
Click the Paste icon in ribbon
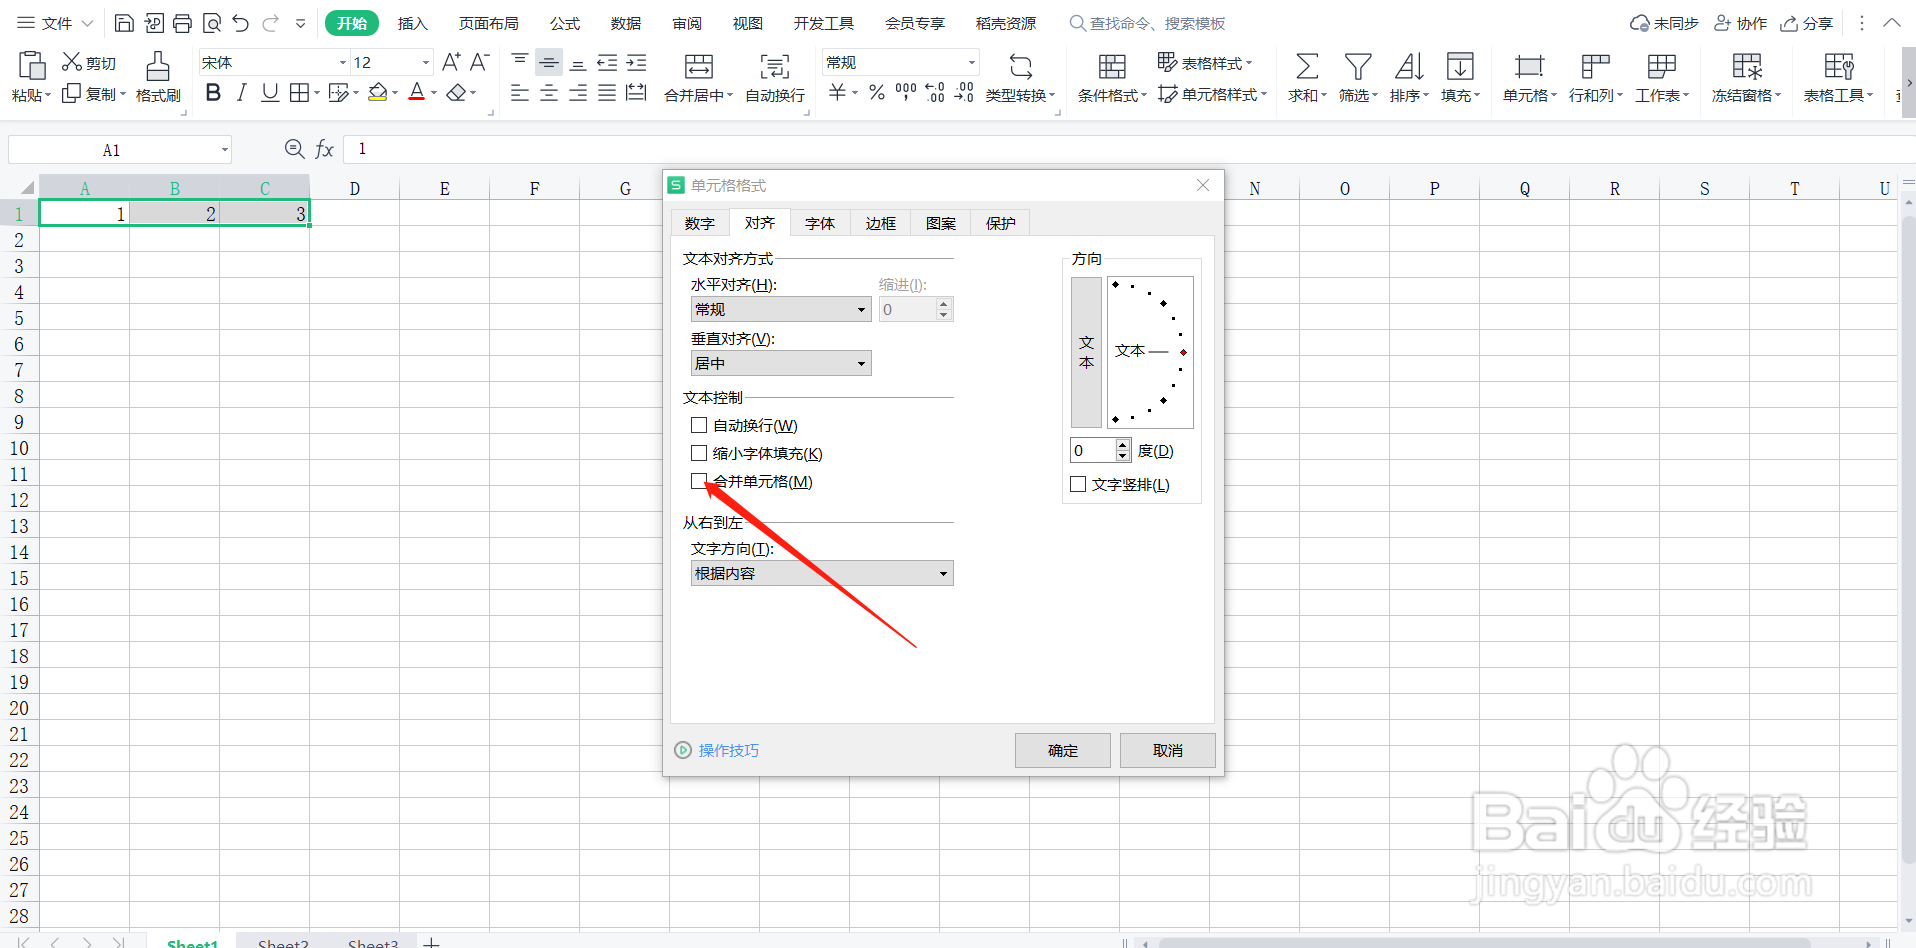pyautogui.click(x=31, y=66)
